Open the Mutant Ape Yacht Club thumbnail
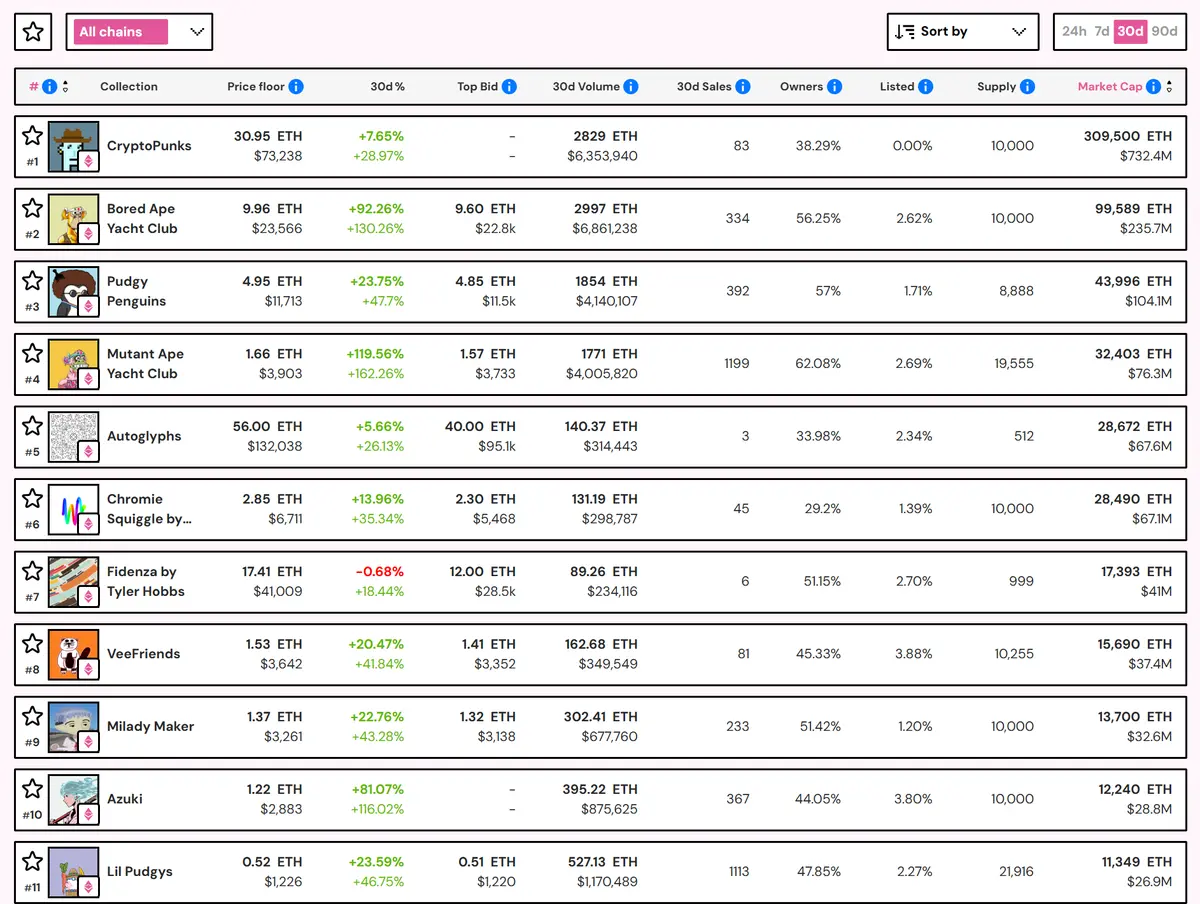 73,364
